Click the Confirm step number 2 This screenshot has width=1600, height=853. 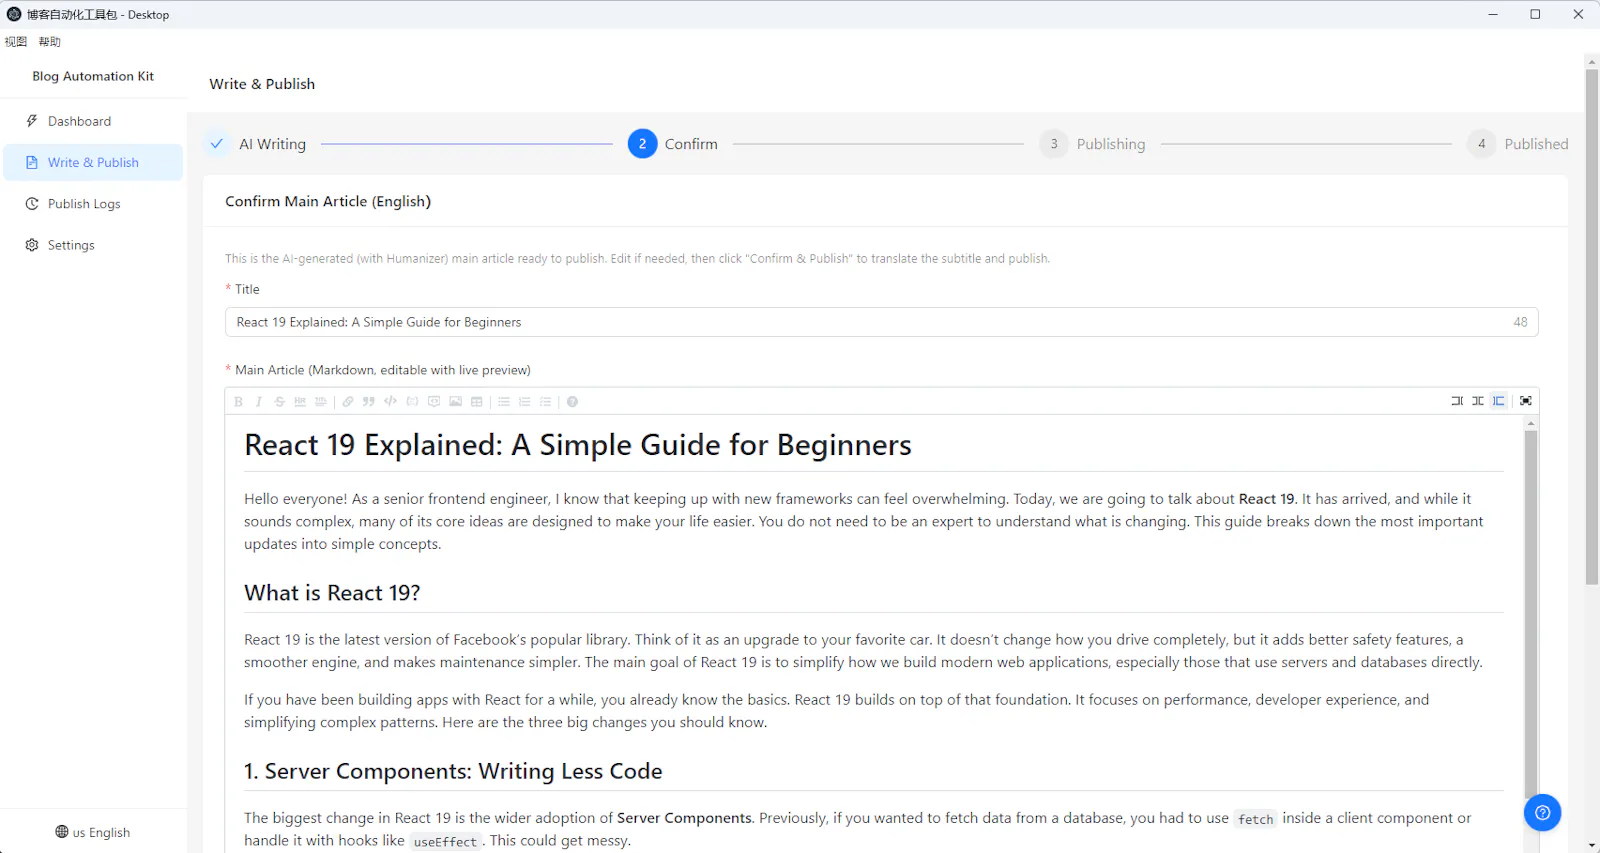tap(642, 144)
